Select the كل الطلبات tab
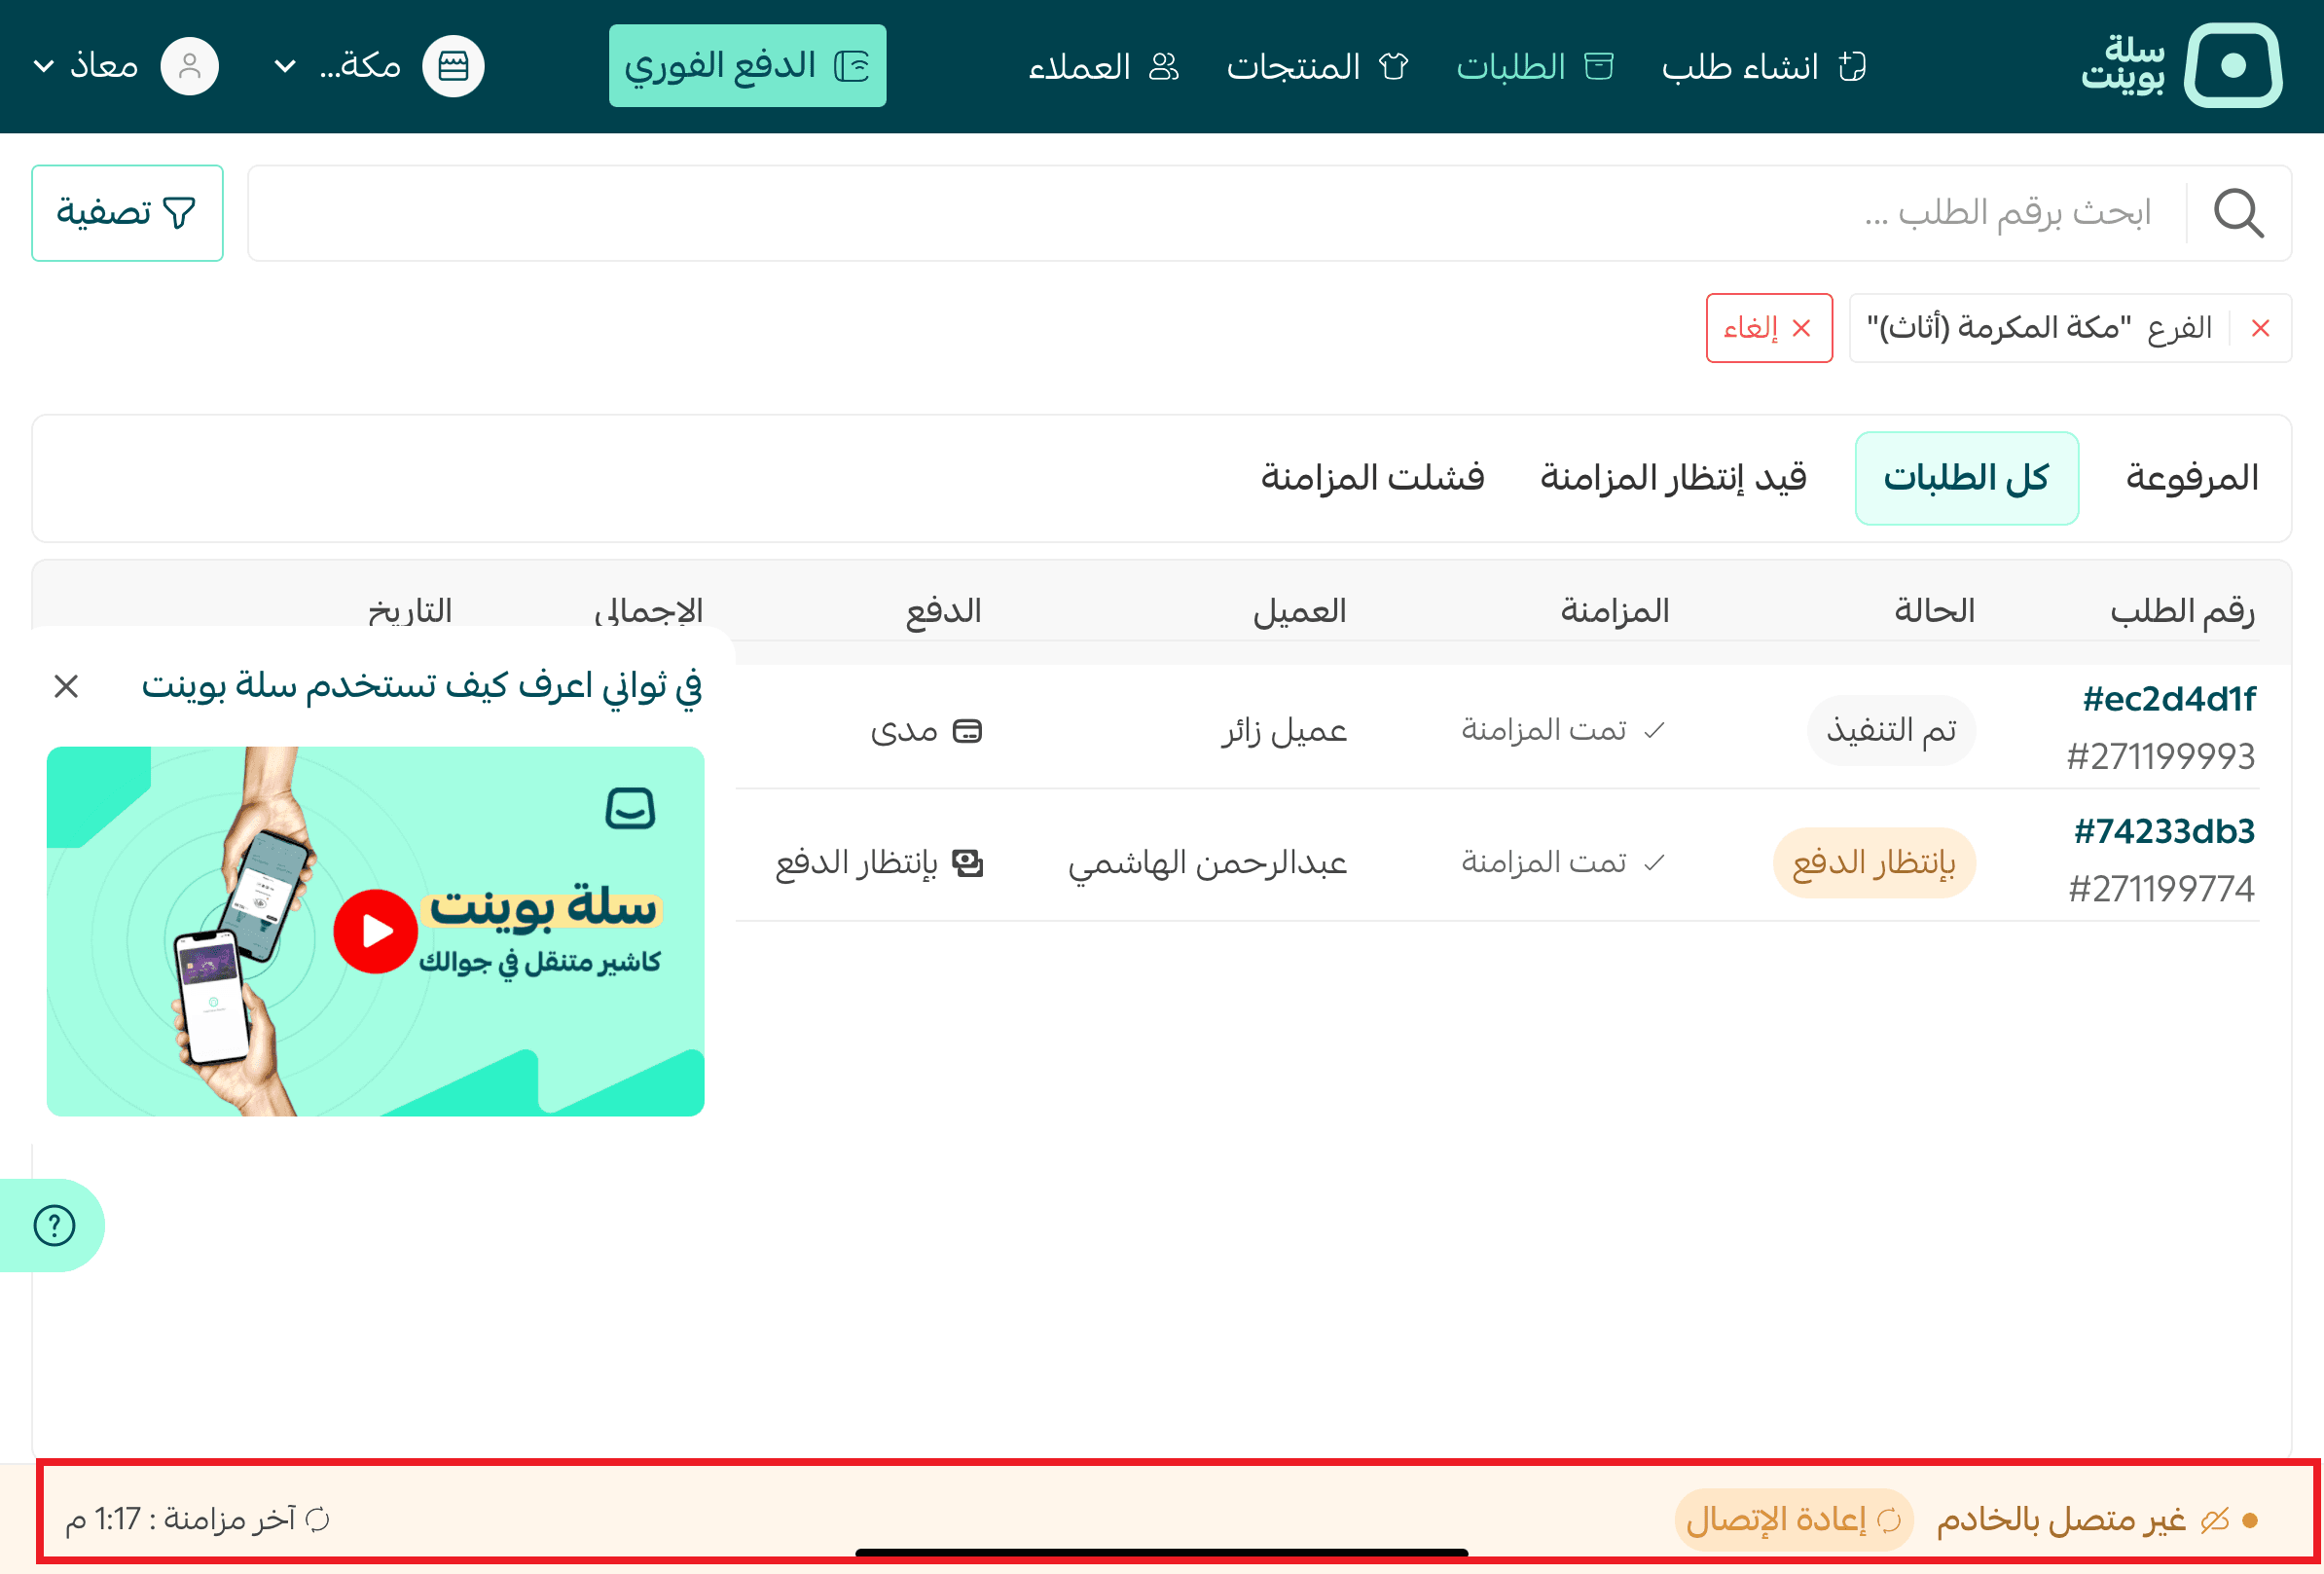2324x1574 pixels. click(x=1966, y=478)
